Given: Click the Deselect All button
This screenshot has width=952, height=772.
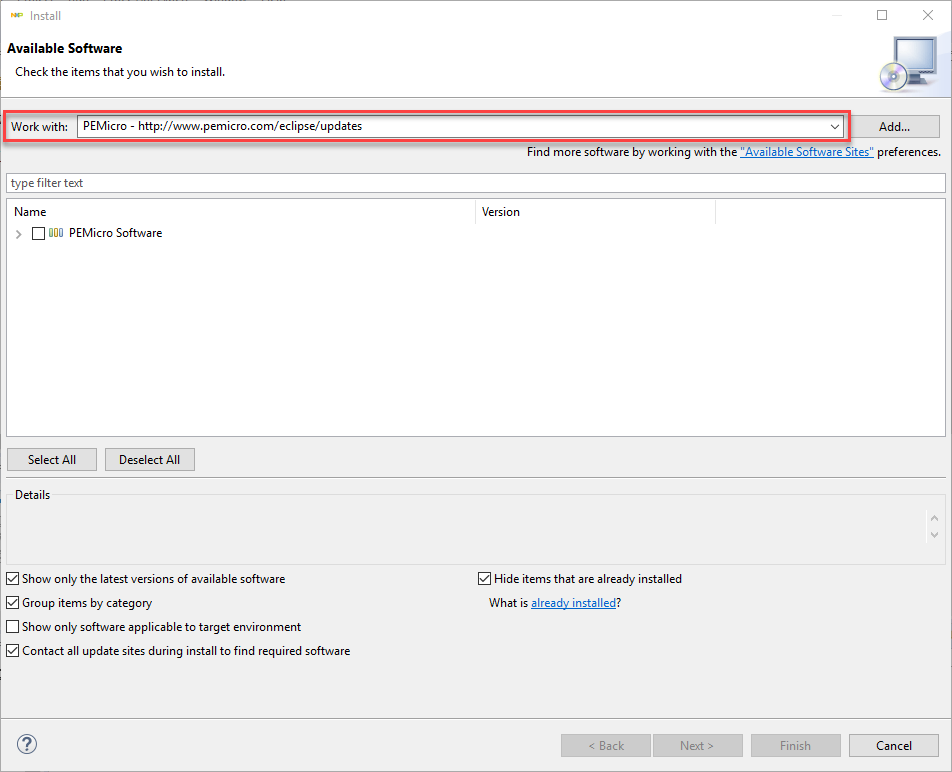Looking at the screenshot, I should click(149, 459).
